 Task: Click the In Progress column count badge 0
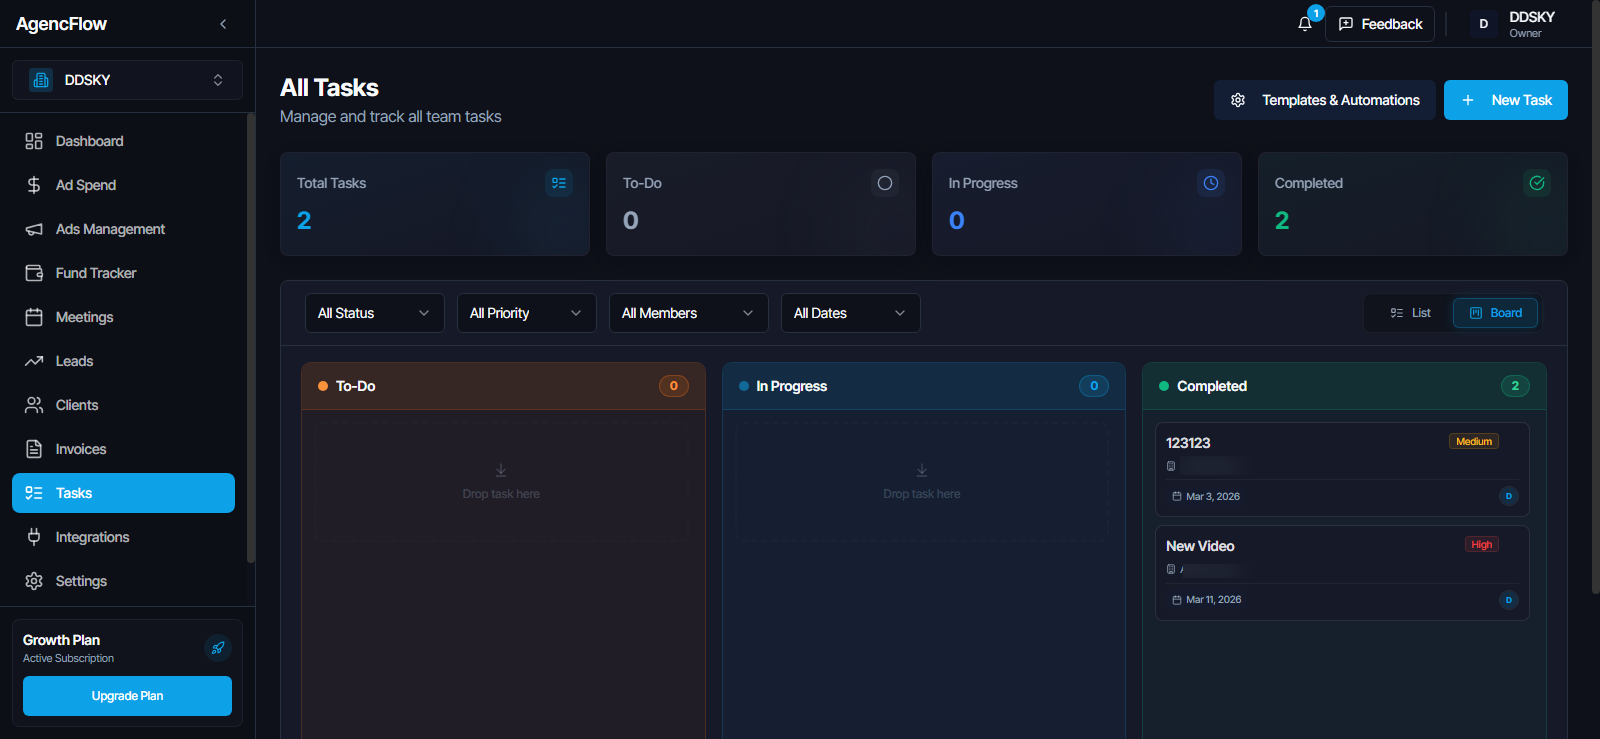(1094, 386)
